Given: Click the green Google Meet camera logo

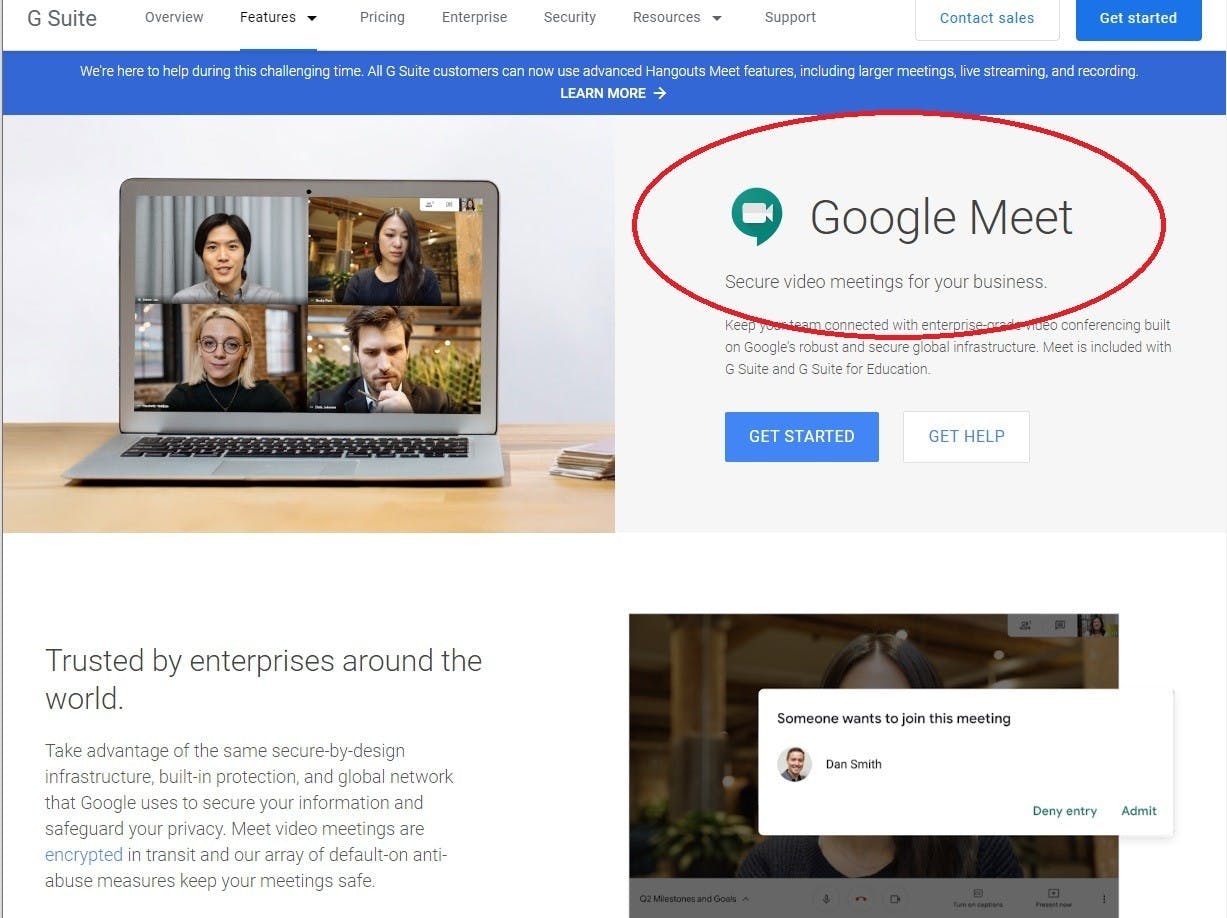Looking at the screenshot, I should (x=755, y=216).
